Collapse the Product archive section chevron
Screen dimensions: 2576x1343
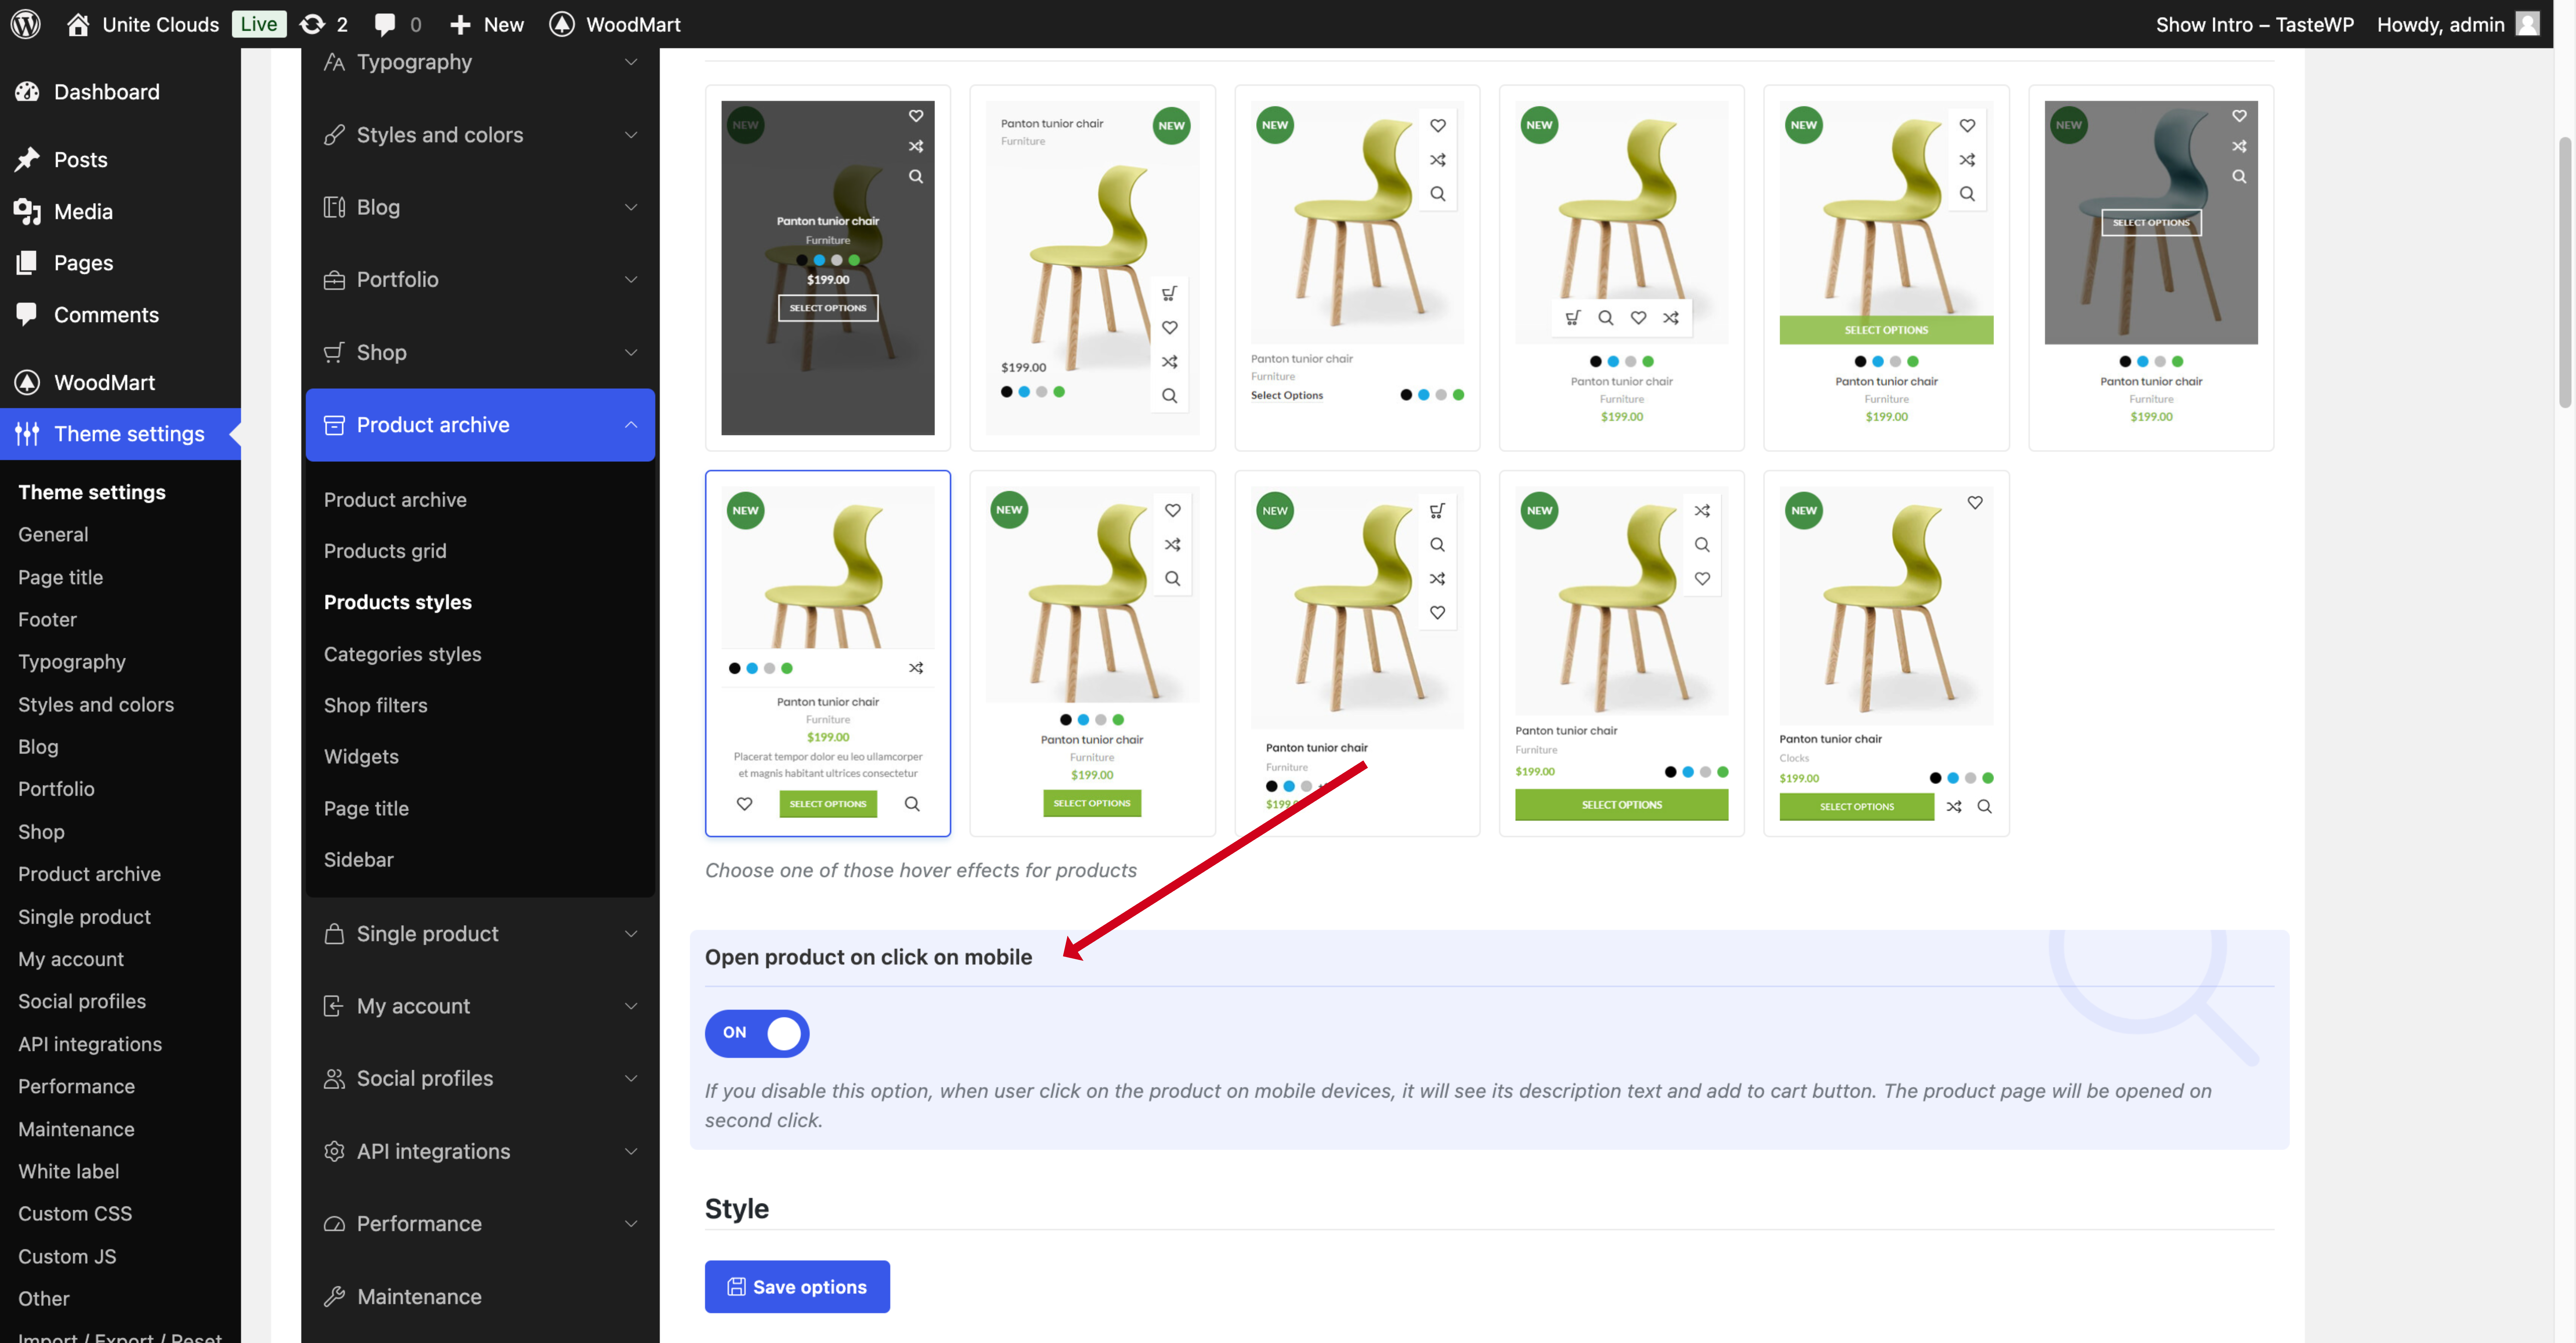click(631, 425)
